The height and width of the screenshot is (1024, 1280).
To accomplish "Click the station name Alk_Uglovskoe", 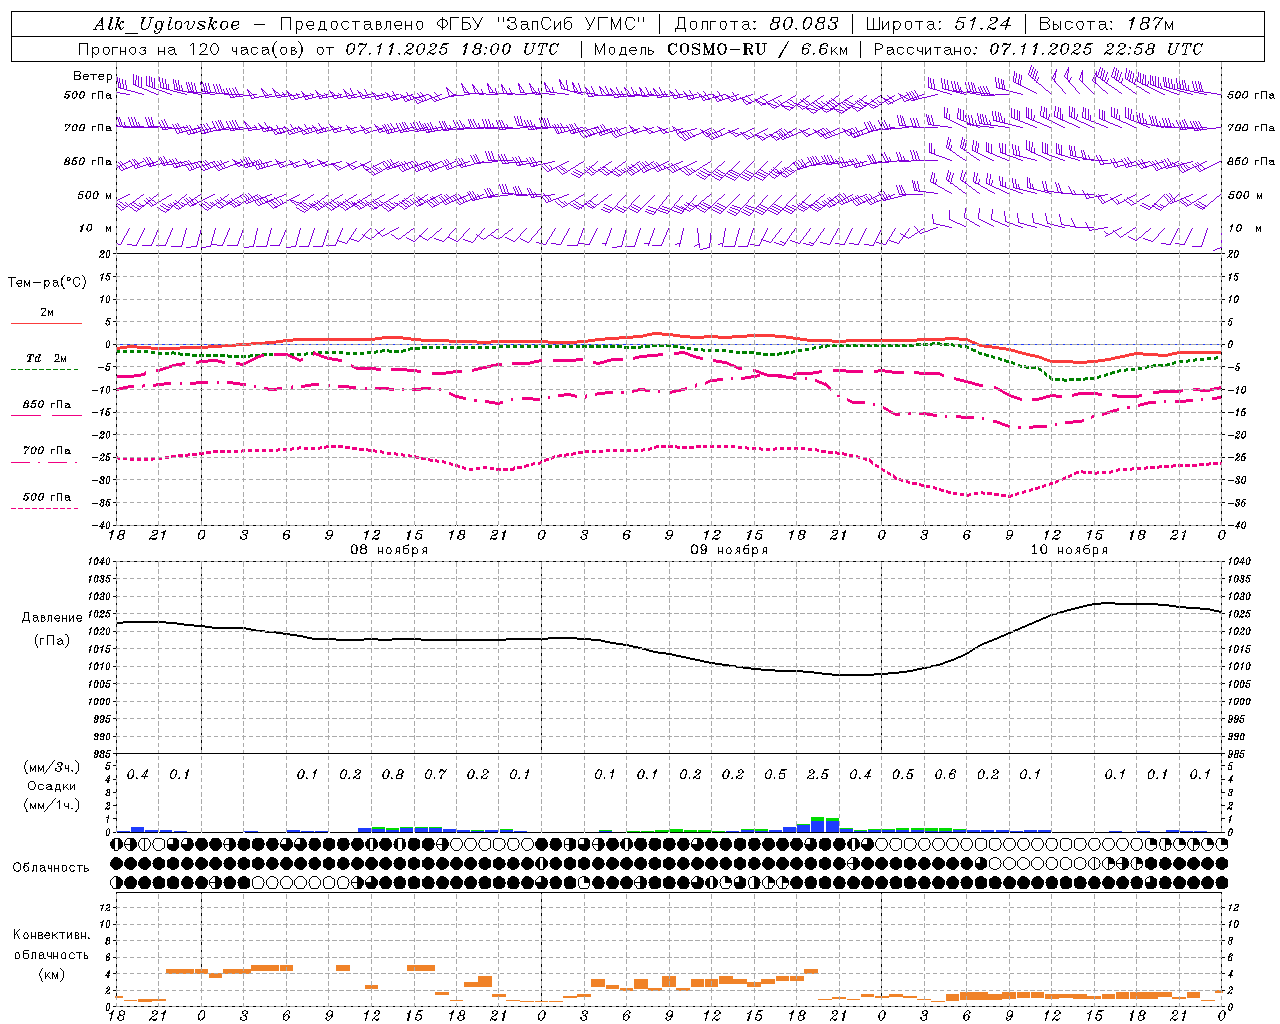I will tap(167, 24).
